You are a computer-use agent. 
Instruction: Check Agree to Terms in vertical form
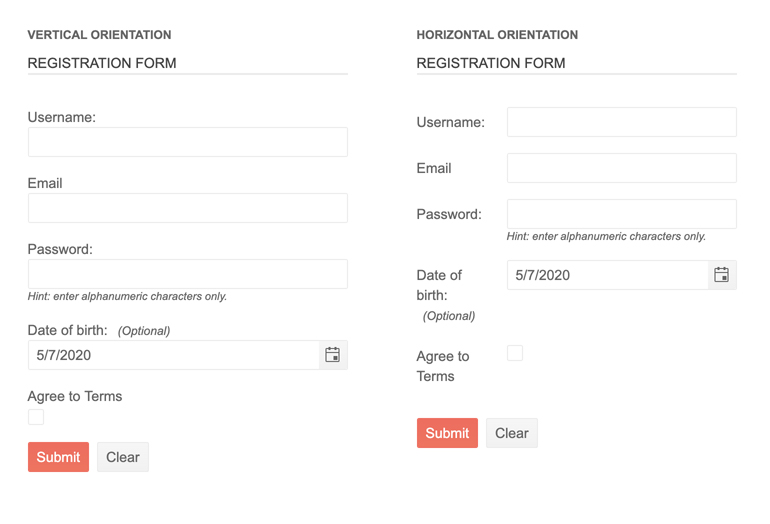click(x=36, y=417)
